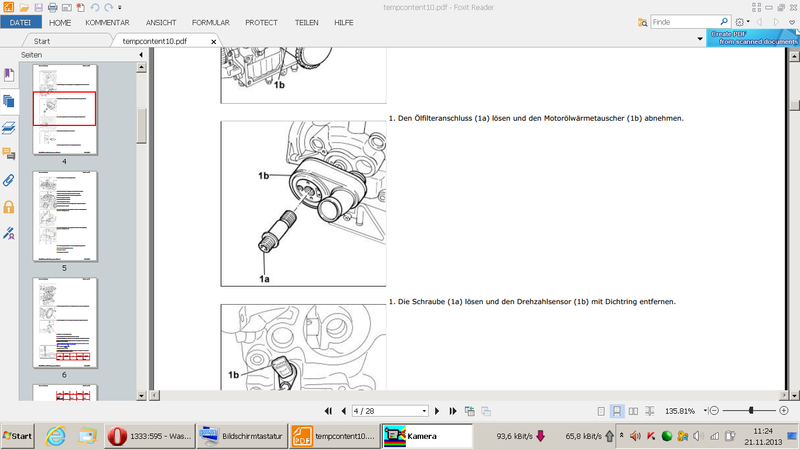The width and height of the screenshot is (800, 450).
Task: Enable continuous page view mode
Action: 617,411
